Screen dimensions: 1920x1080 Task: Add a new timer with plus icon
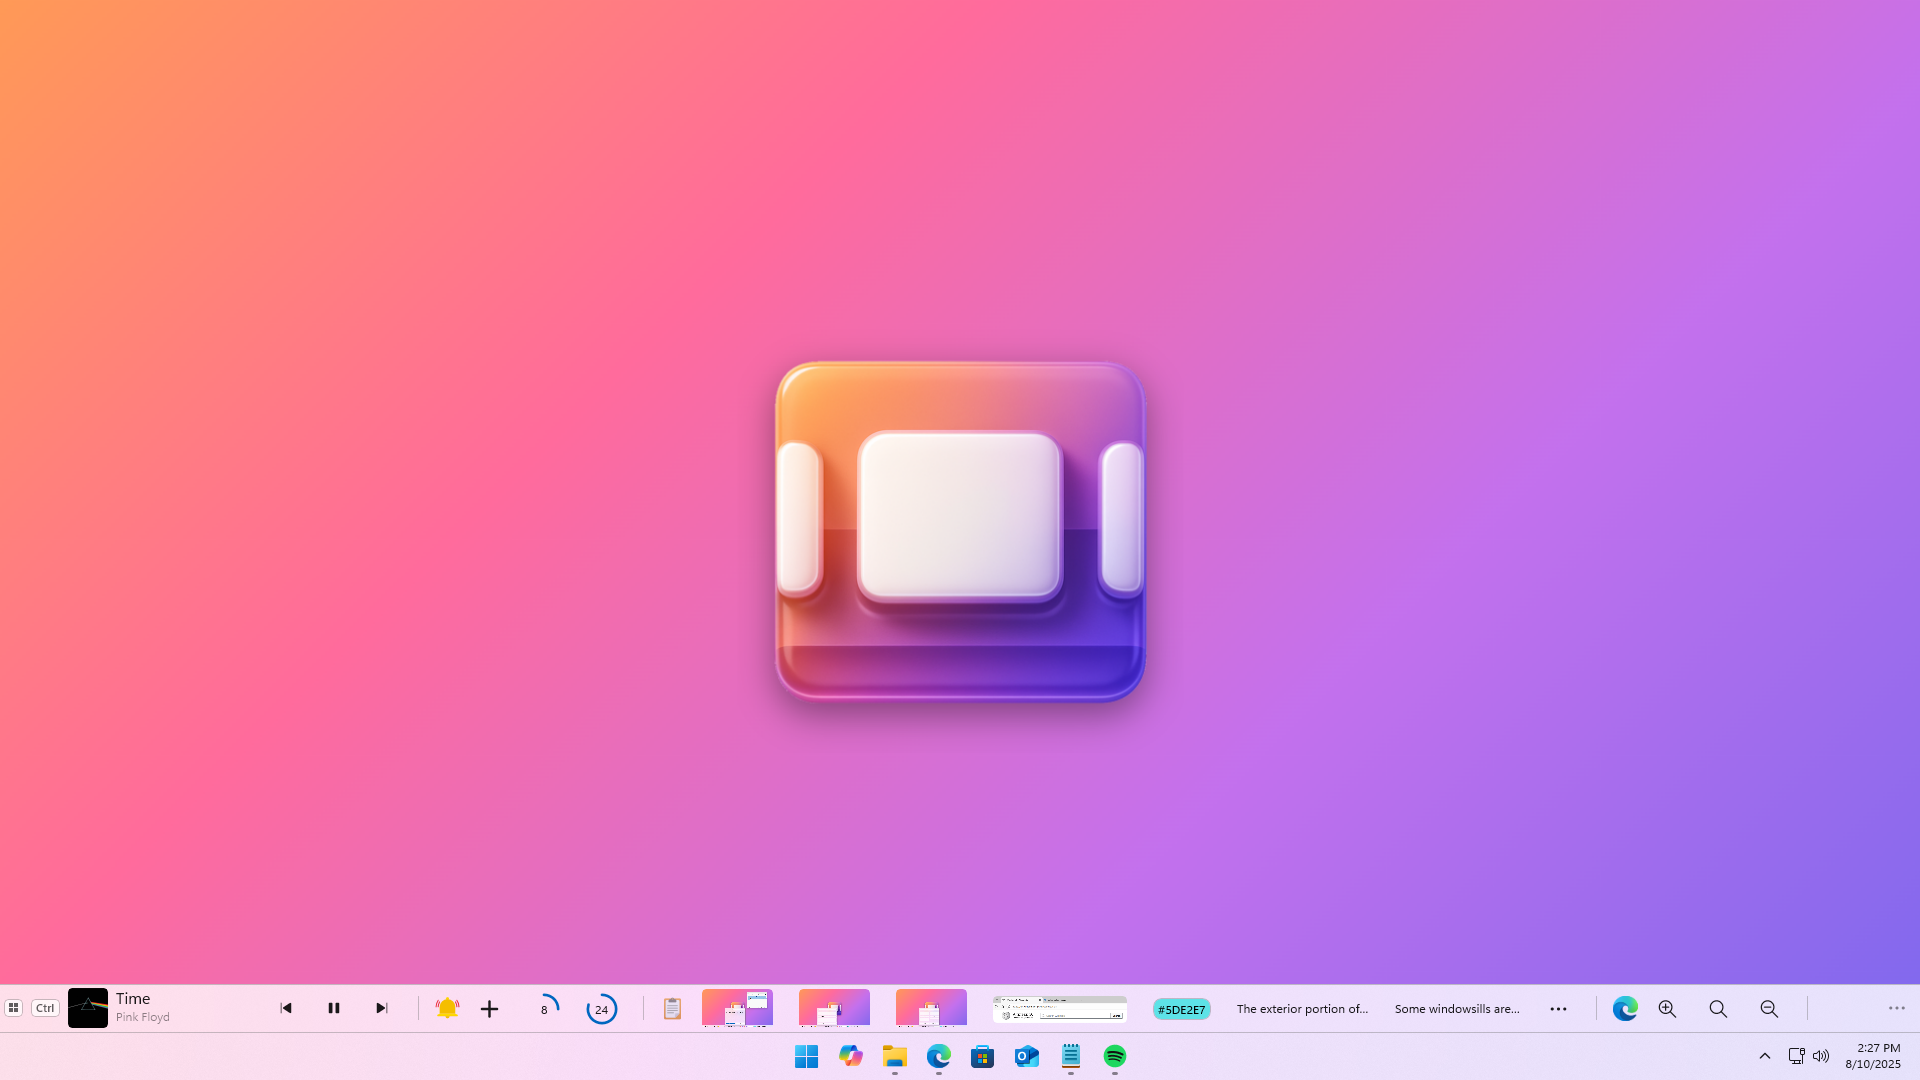489,1009
